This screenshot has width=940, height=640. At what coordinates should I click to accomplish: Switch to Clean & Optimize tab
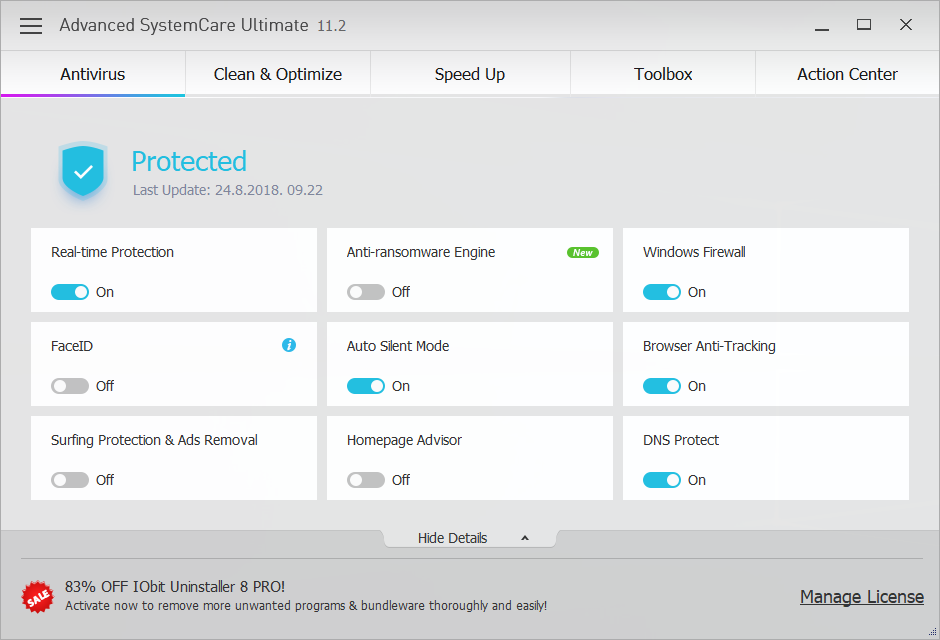click(278, 74)
